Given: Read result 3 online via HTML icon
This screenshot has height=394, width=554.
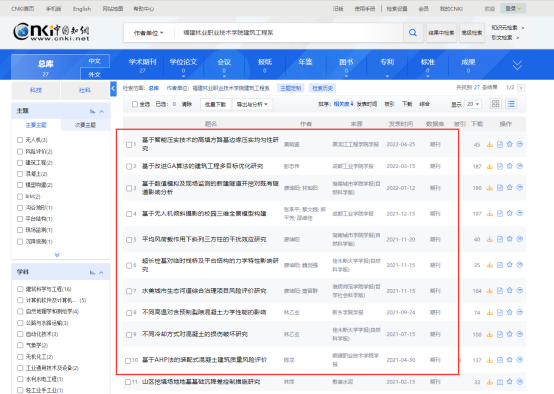Looking at the screenshot, I should tap(500, 188).
